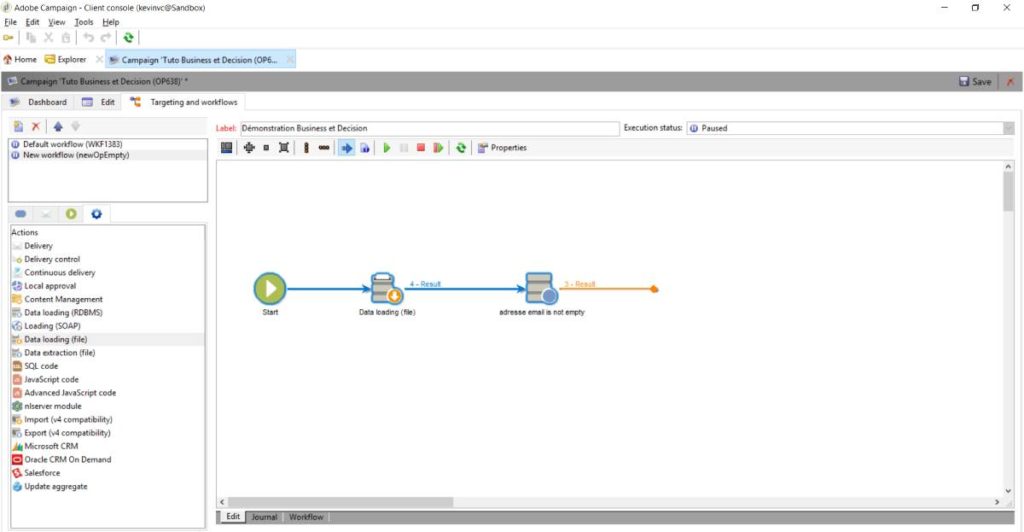Image resolution: width=1024 pixels, height=532 pixels.
Task: Switch to the gear actions palette tab
Action: pos(97,214)
